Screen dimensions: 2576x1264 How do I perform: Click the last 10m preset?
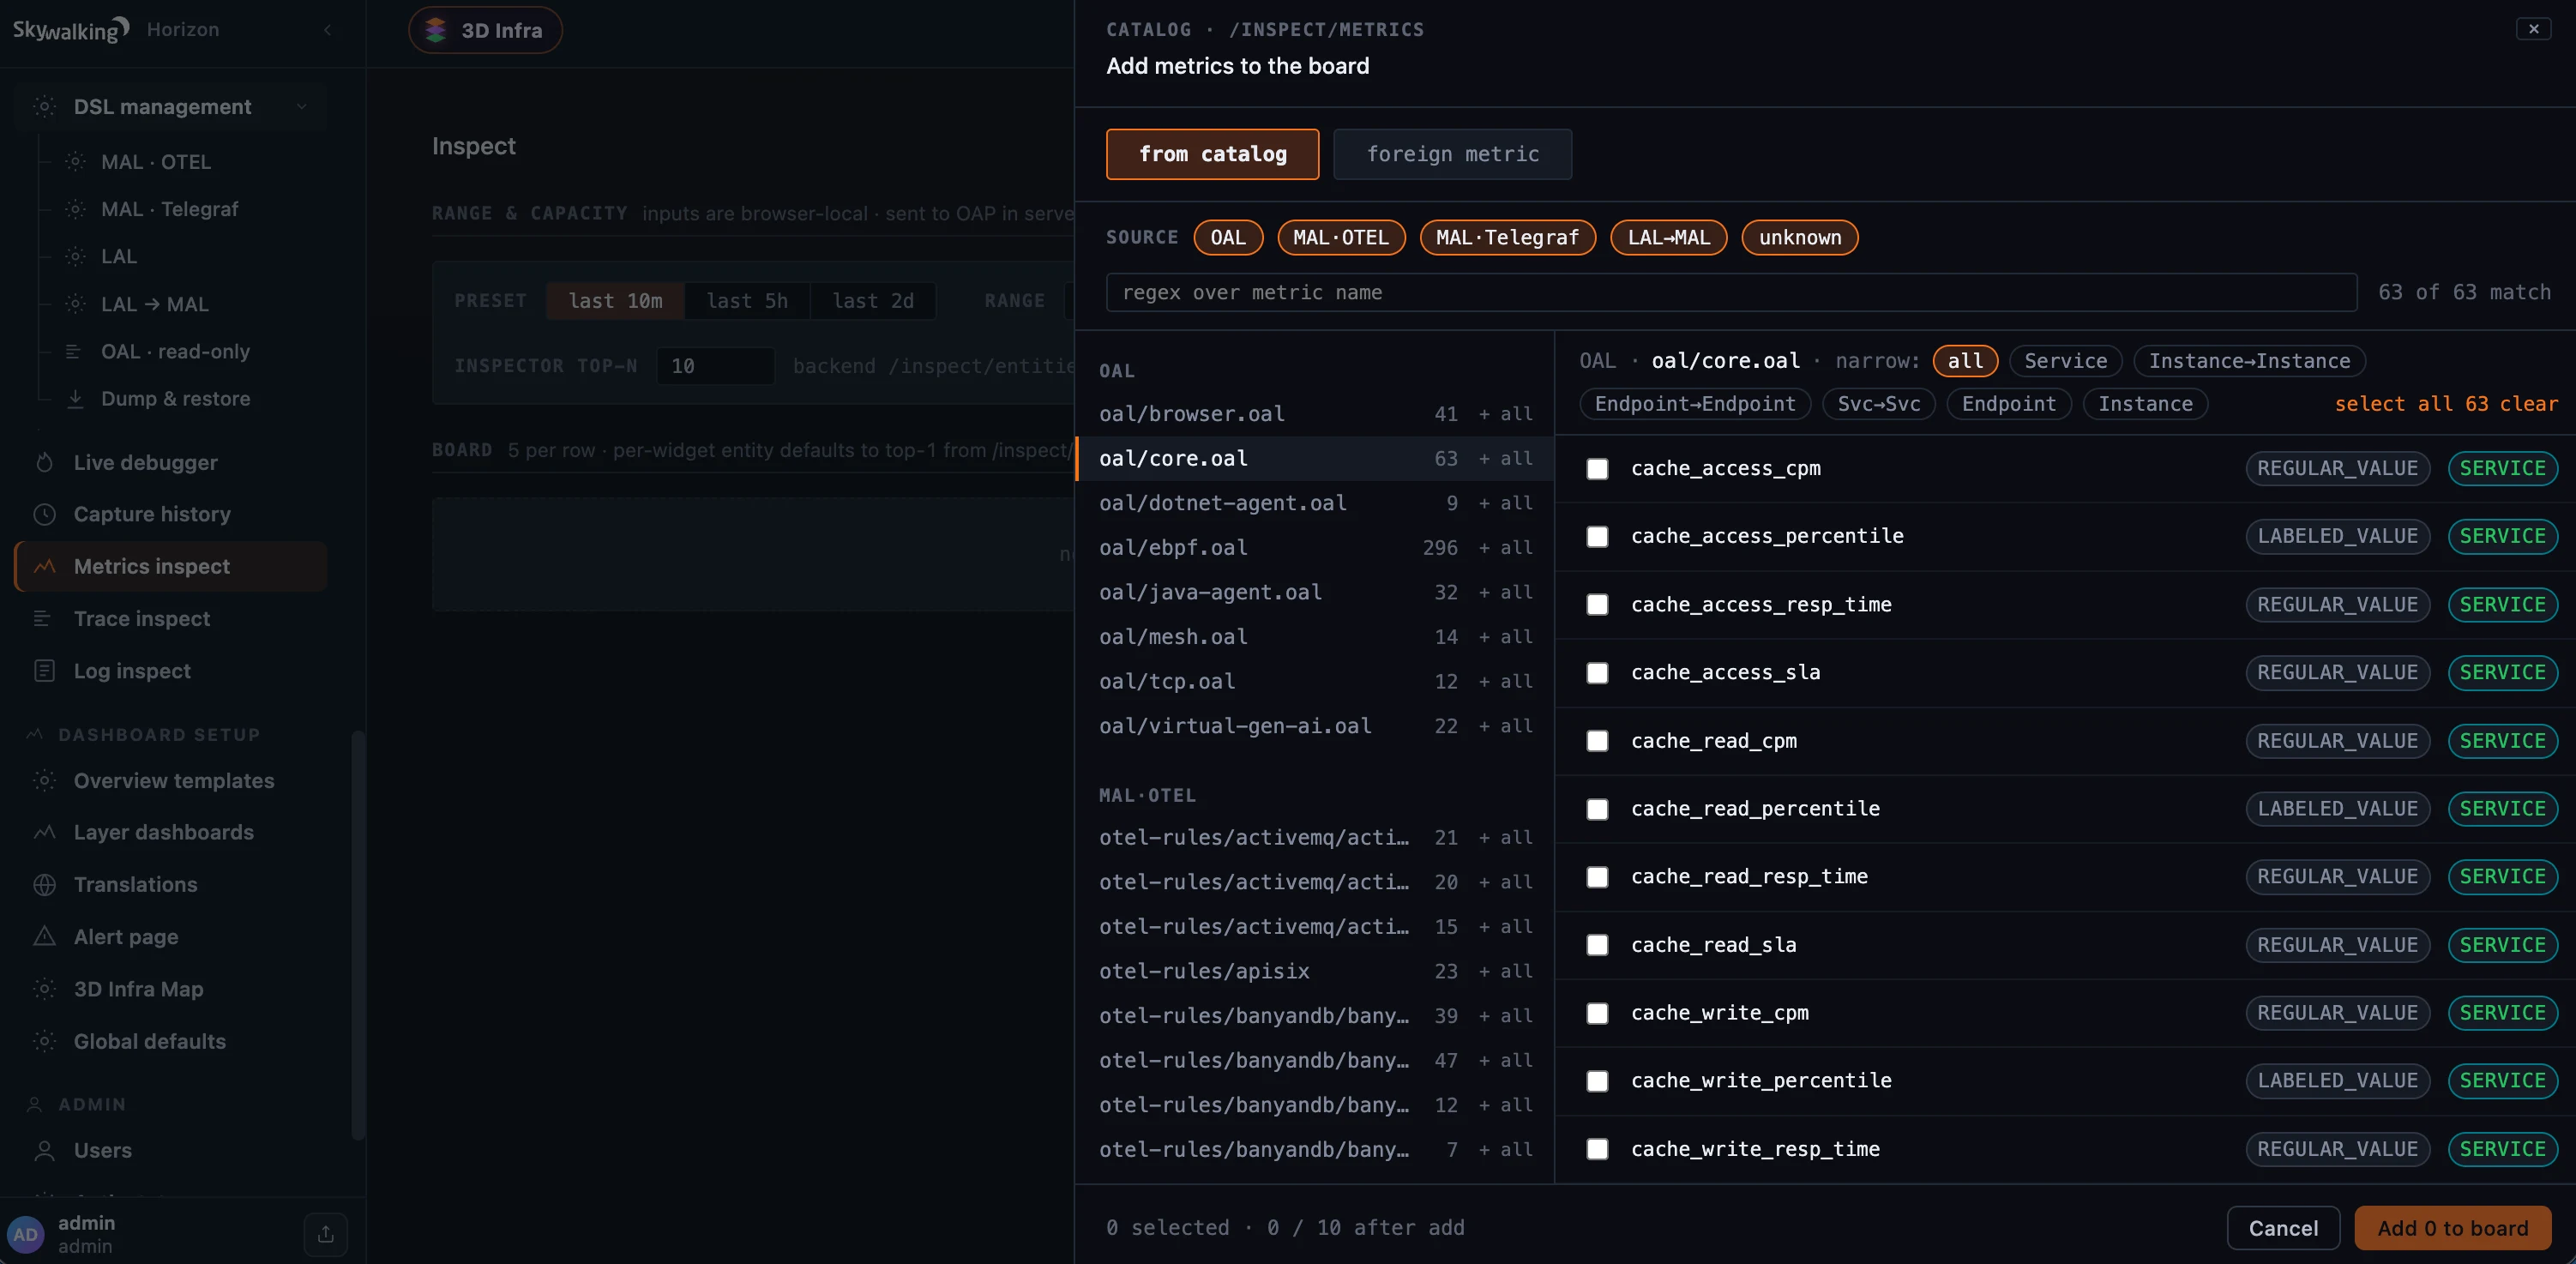[615, 300]
